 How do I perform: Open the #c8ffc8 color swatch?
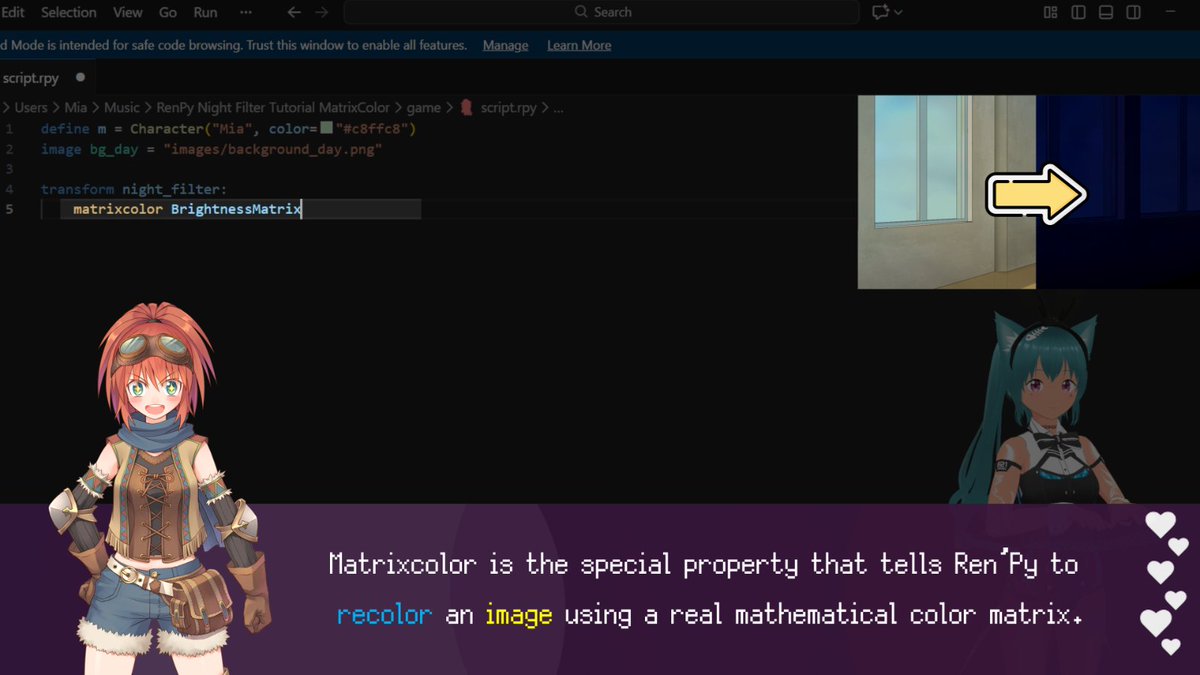tap(326, 129)
